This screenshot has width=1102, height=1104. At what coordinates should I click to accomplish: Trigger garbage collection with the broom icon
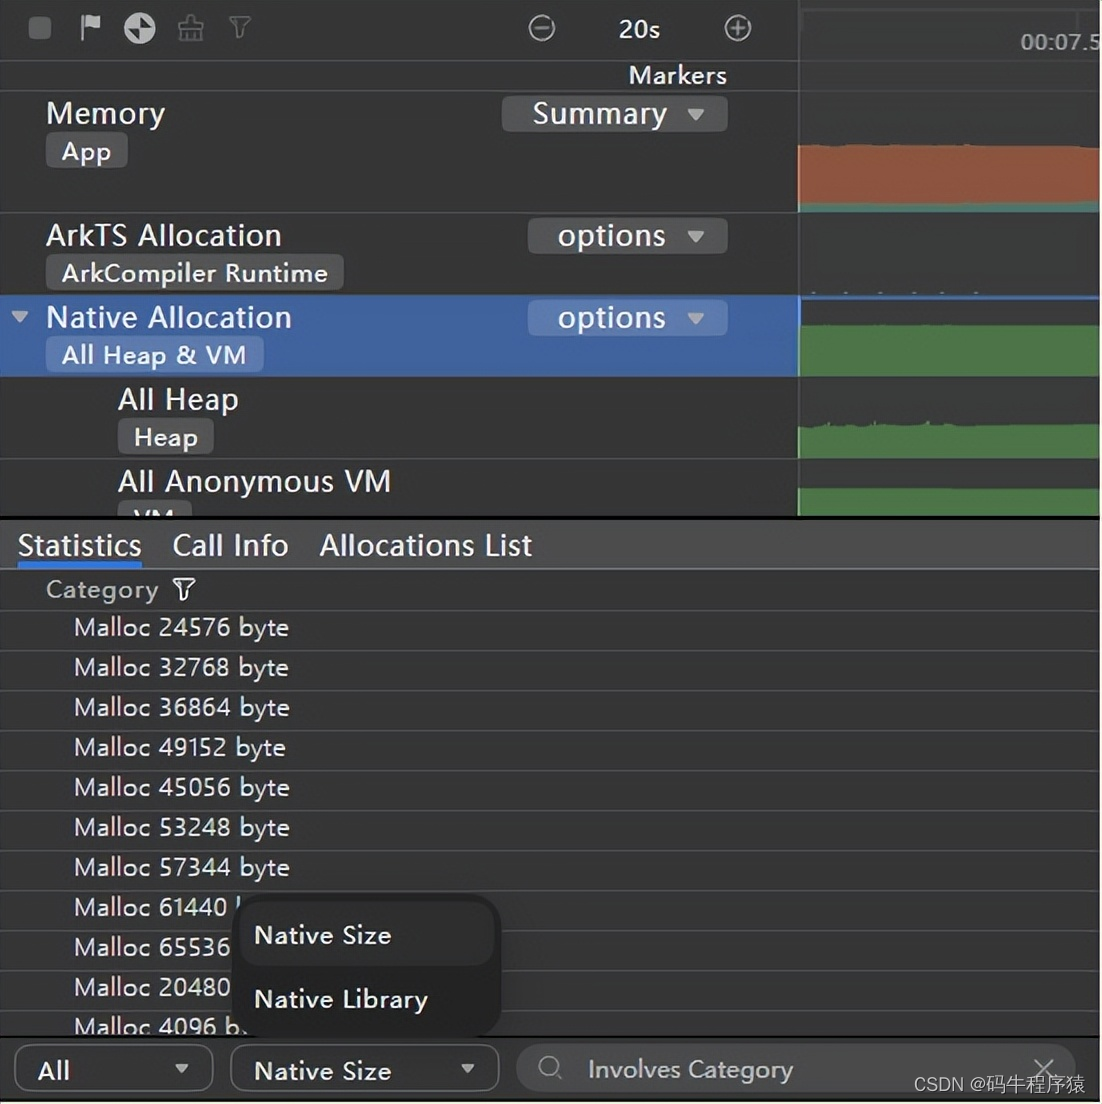coord(190,28)
